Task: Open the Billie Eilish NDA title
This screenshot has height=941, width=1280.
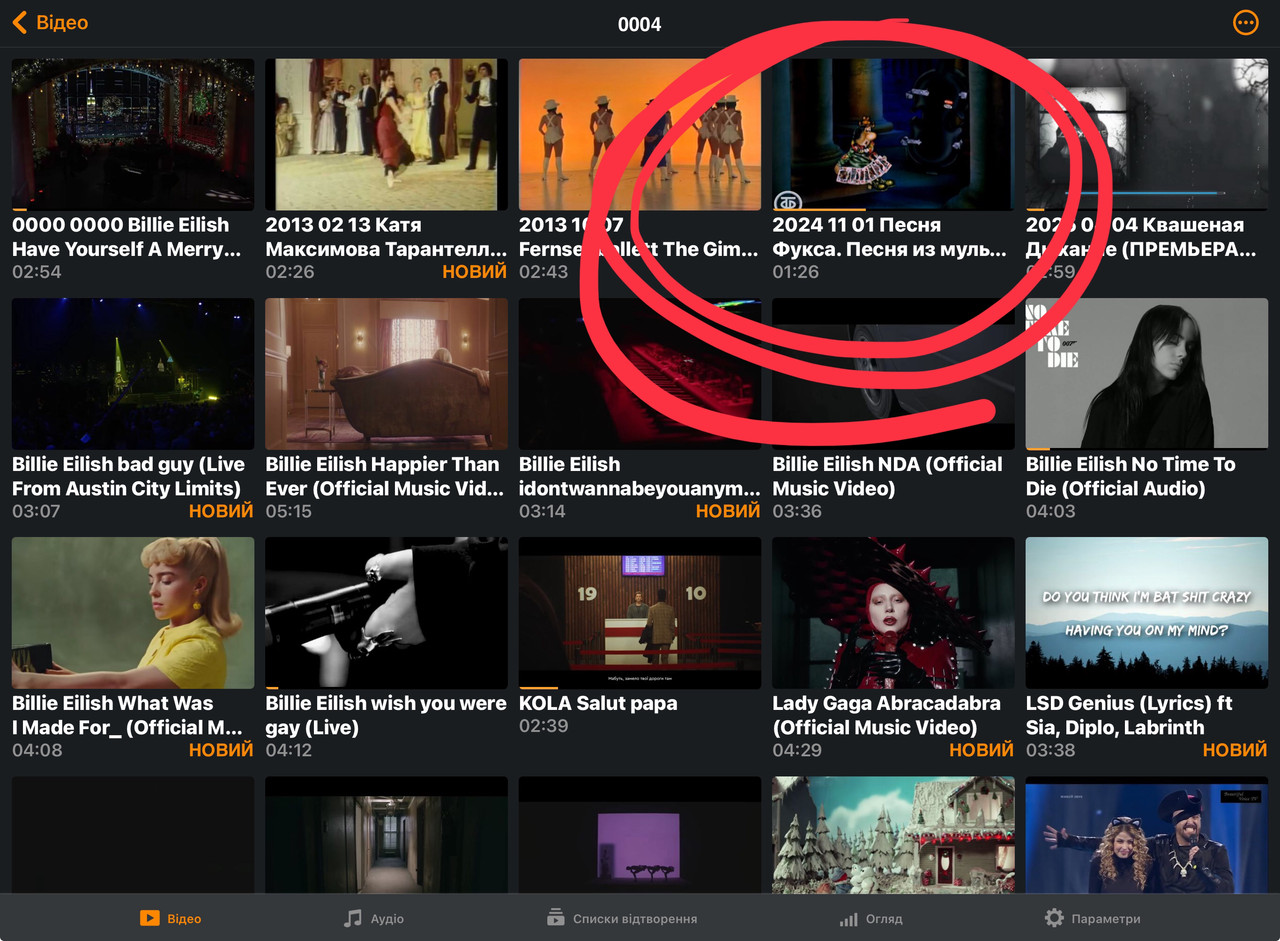Action: [x=887, y=476]
